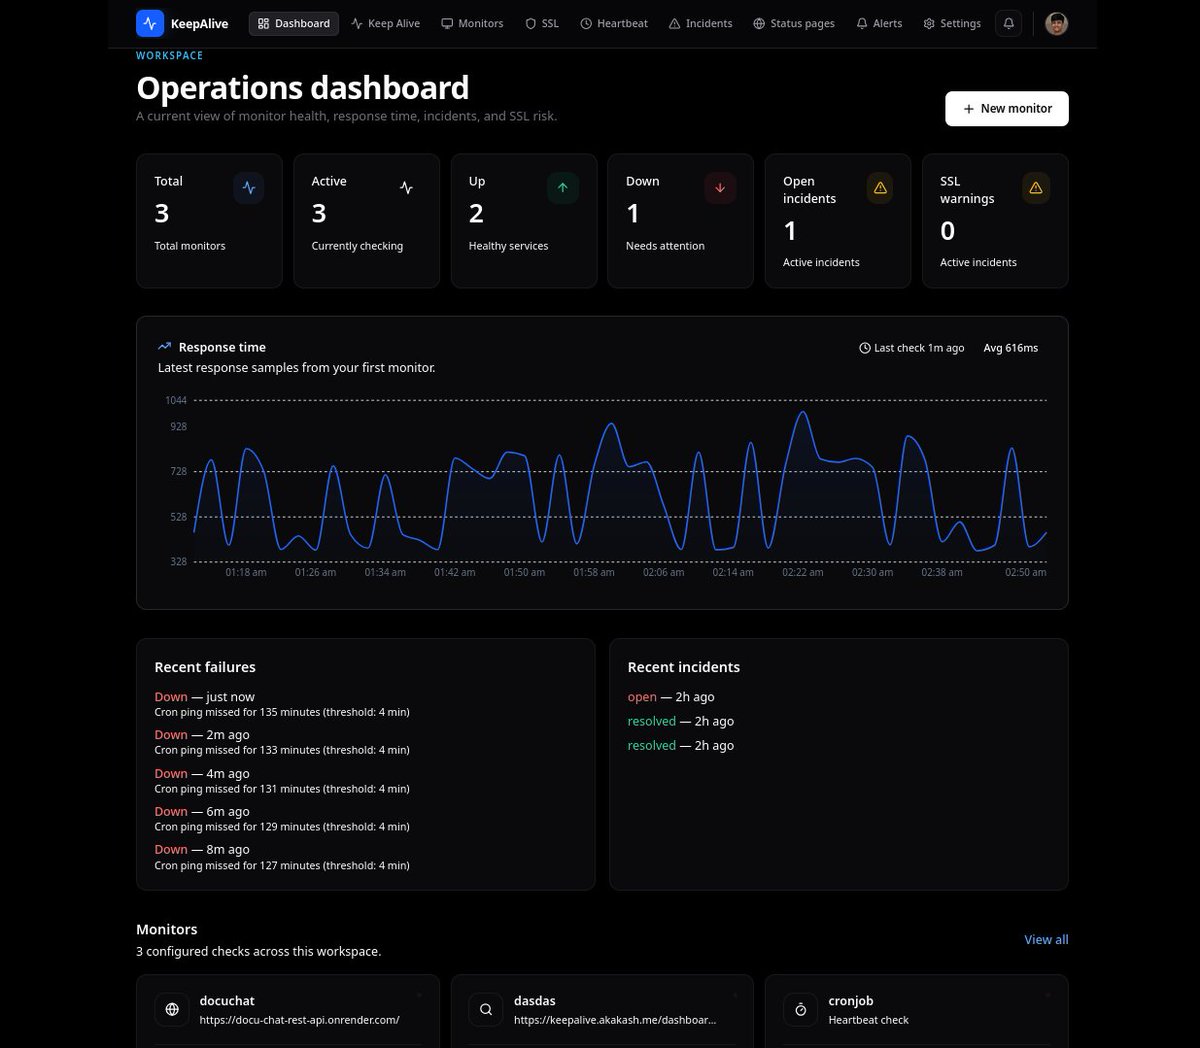Open the Status pages tab
The image size is (1200, 1048).
pos(794,23)
